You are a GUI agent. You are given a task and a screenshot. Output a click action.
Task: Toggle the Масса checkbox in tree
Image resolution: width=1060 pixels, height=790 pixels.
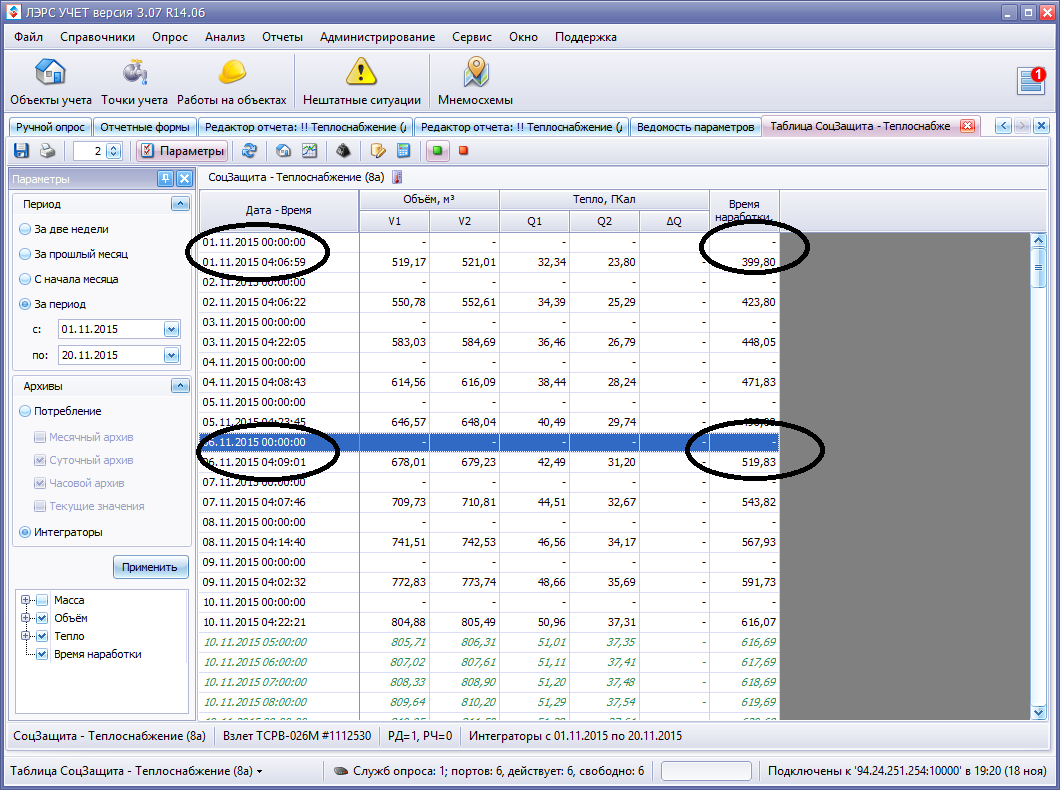coord(43,600)
